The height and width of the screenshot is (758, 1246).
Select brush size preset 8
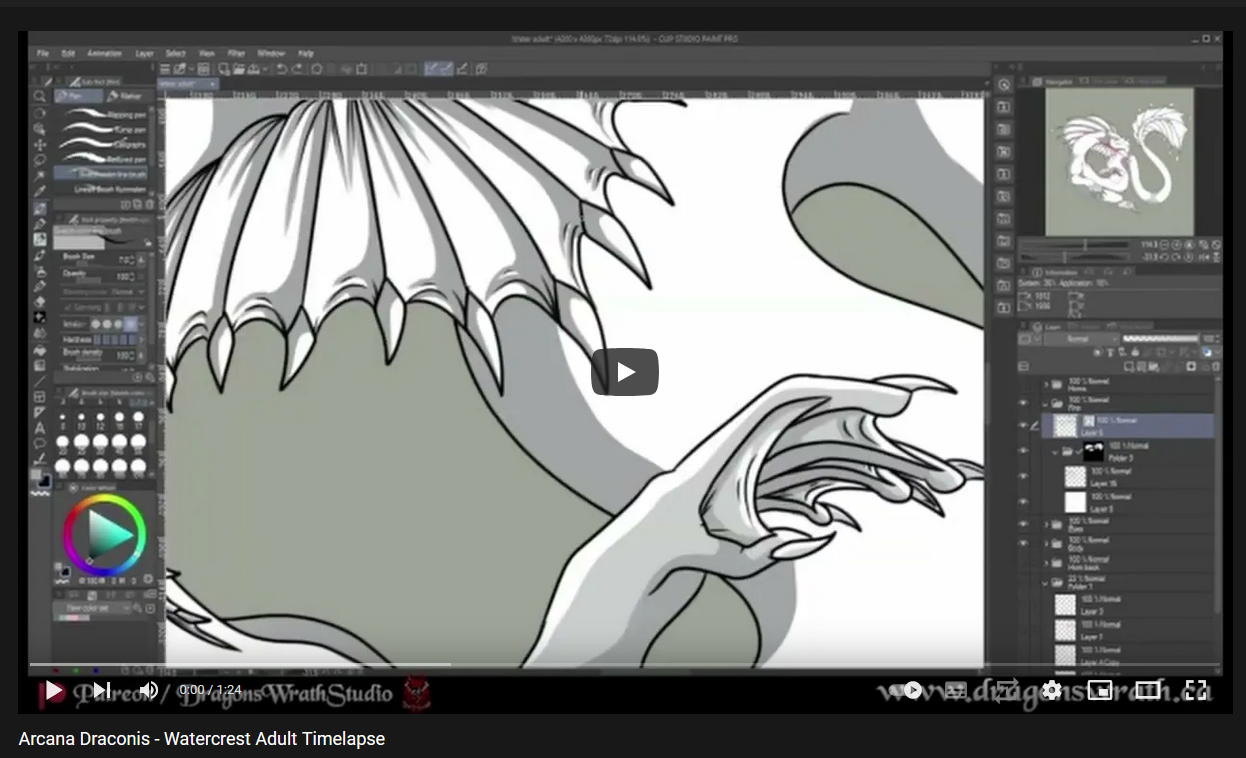[63, 420]
